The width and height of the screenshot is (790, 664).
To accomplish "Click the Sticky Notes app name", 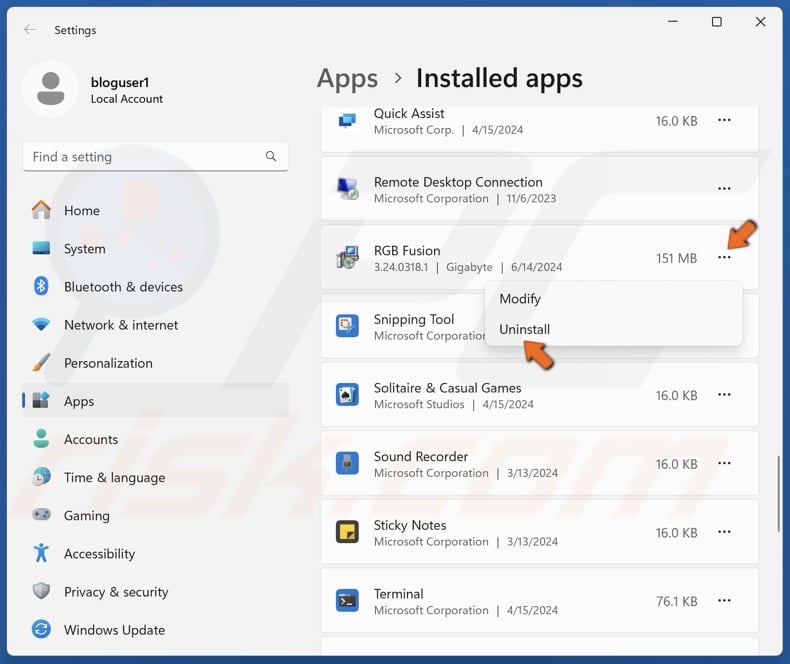I will (x=410, y=525).
